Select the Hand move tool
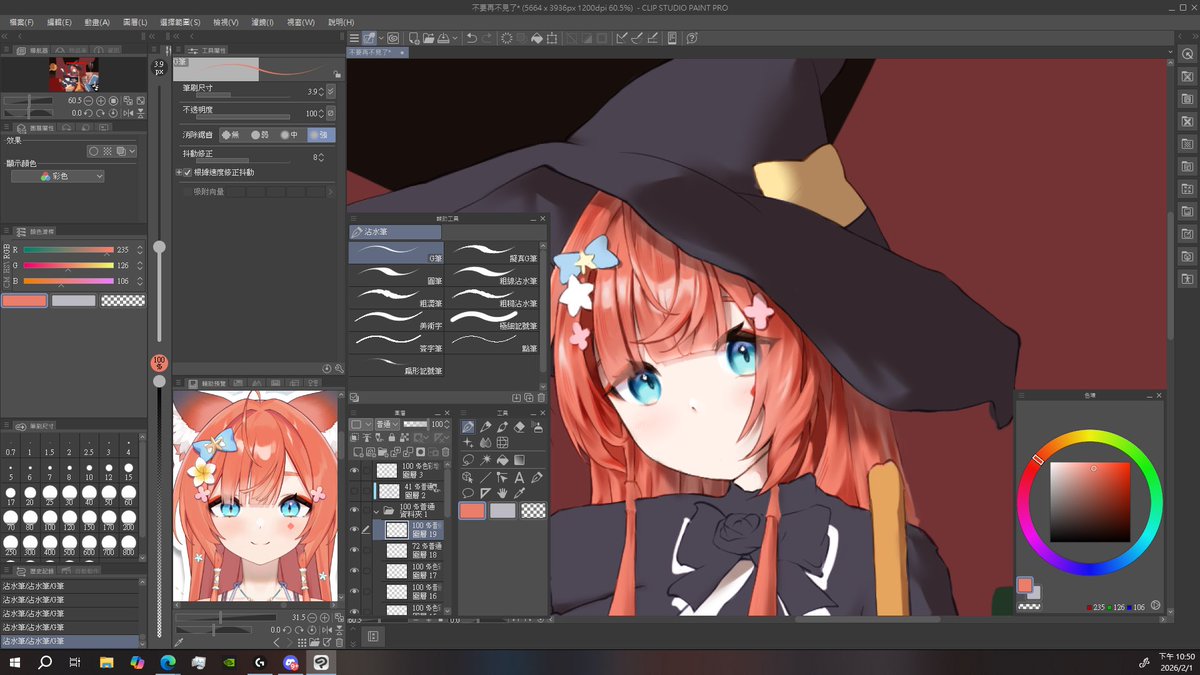Viewport: 1200px width, 675px height. pos(502,493)
